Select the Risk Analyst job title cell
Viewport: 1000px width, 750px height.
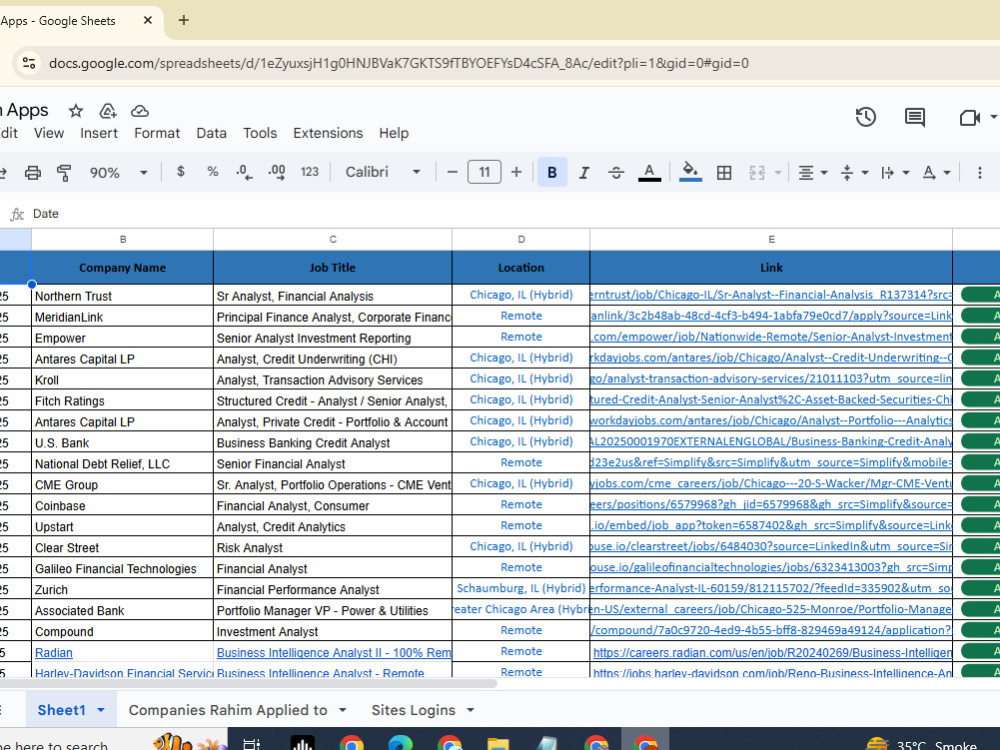pyautogui.click(x=332, y=548)
